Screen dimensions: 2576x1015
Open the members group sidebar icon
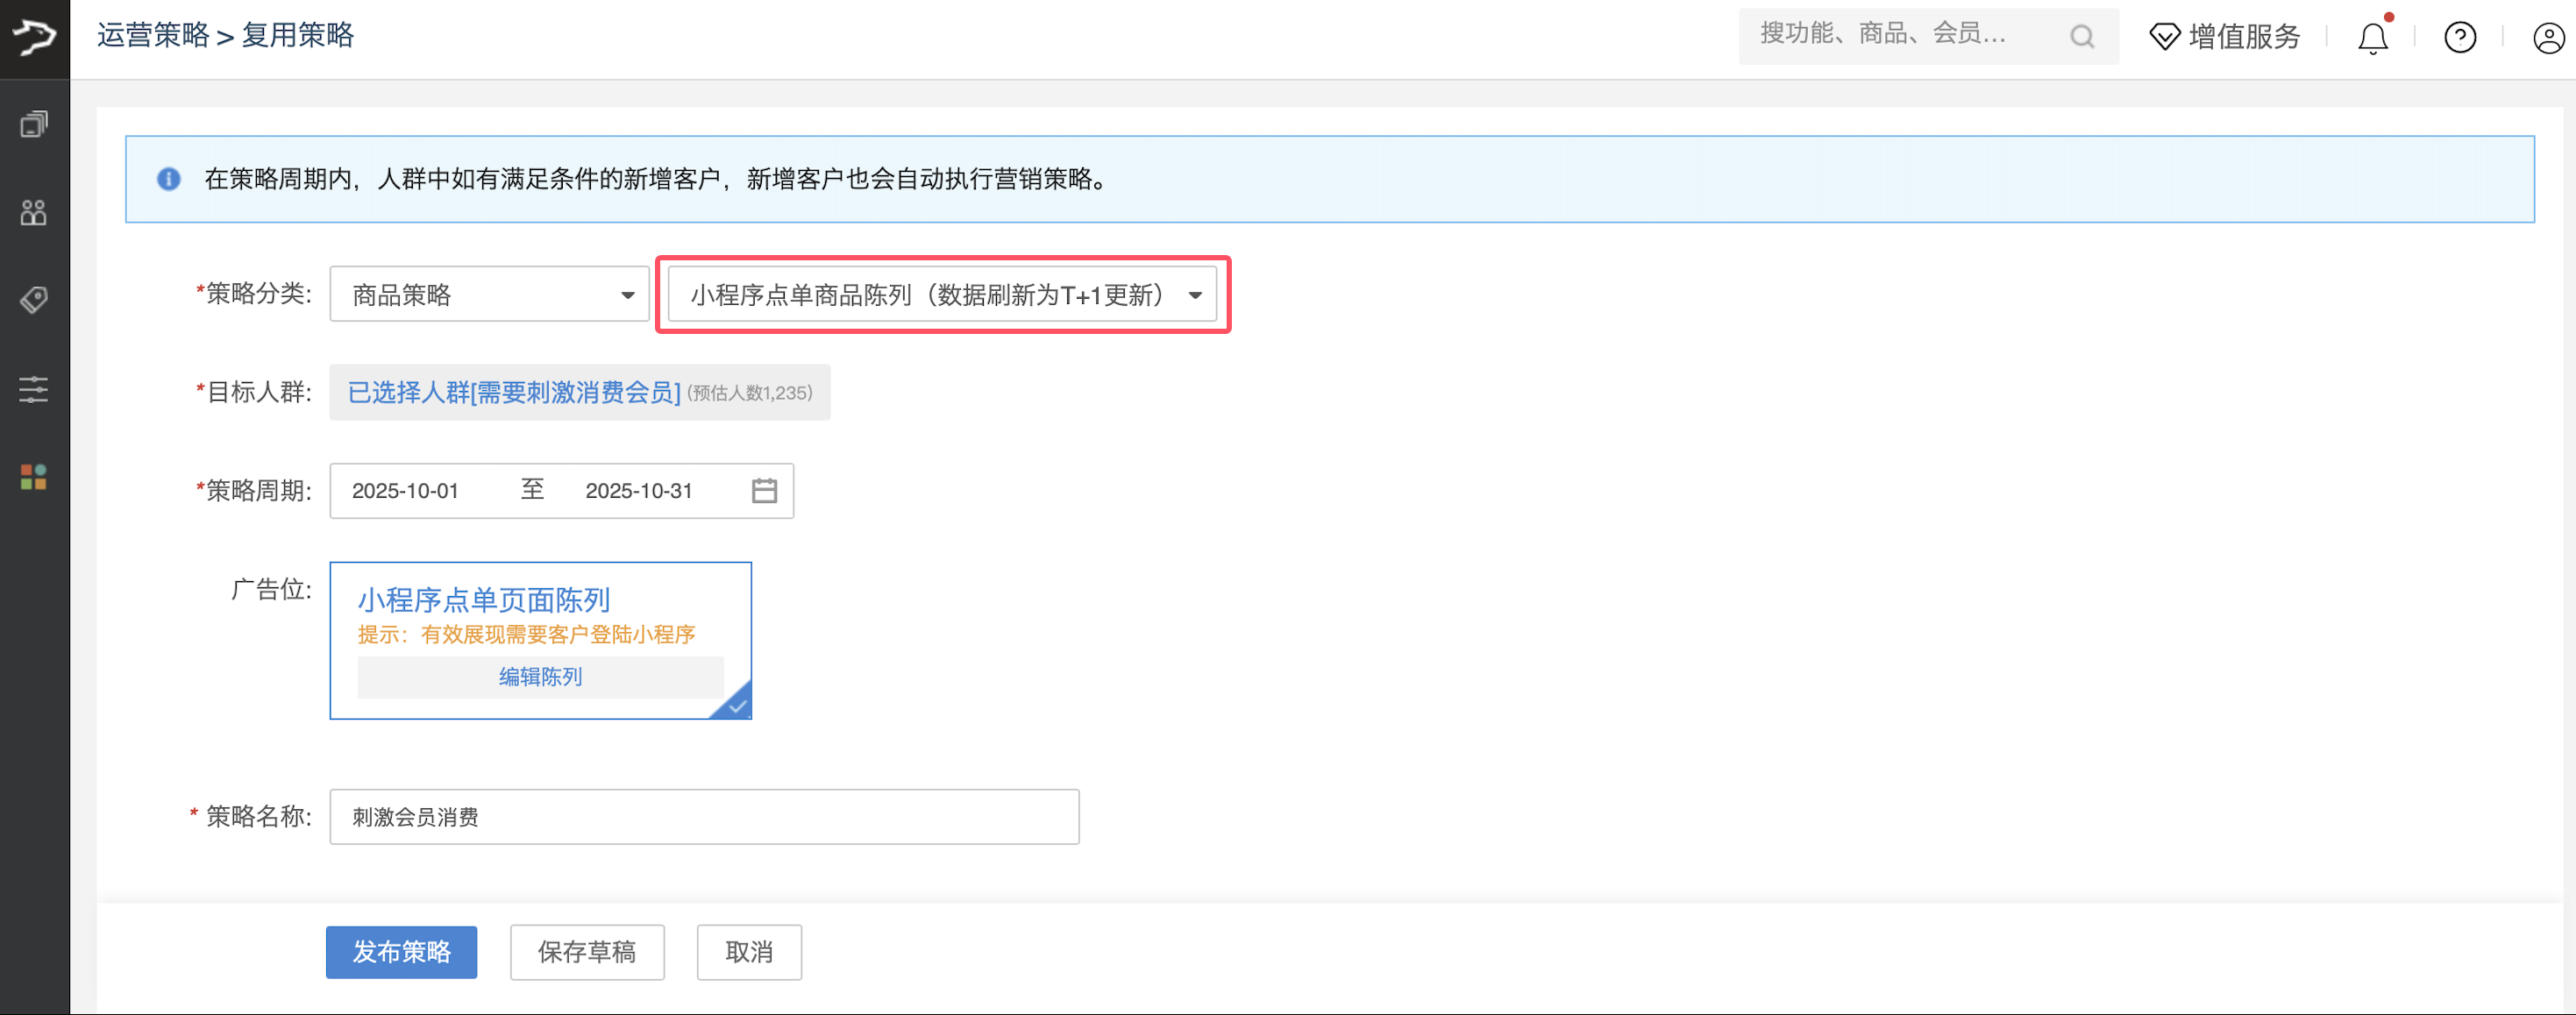34,212
